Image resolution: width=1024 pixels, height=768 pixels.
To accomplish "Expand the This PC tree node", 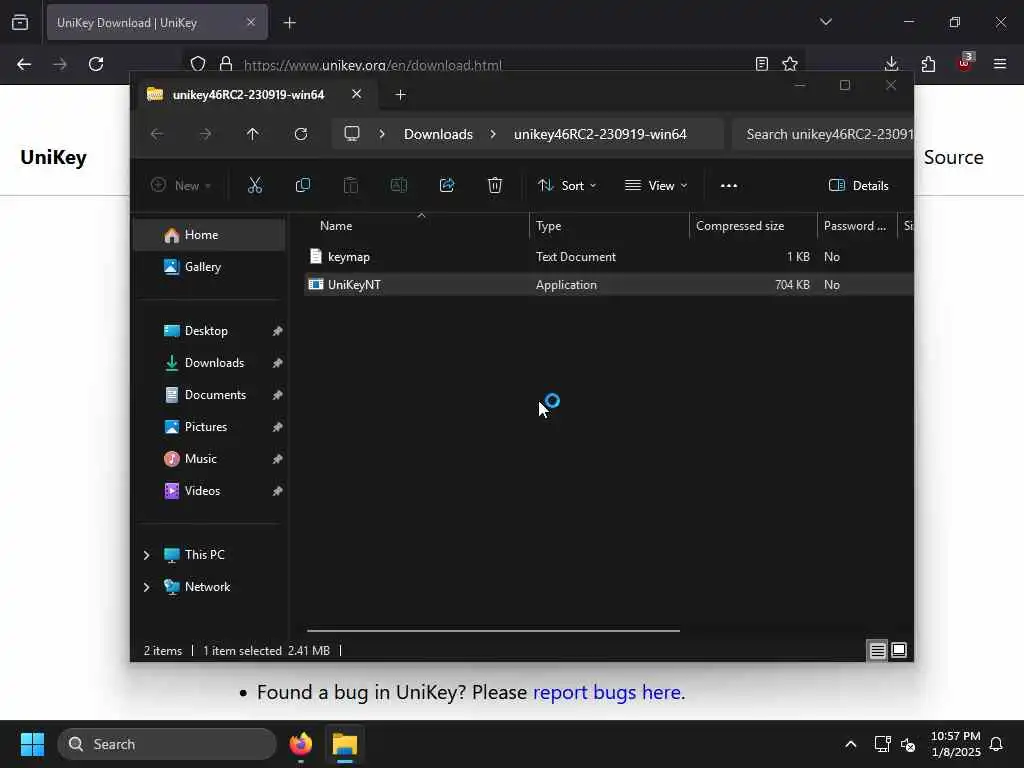I will coord(146,554).
